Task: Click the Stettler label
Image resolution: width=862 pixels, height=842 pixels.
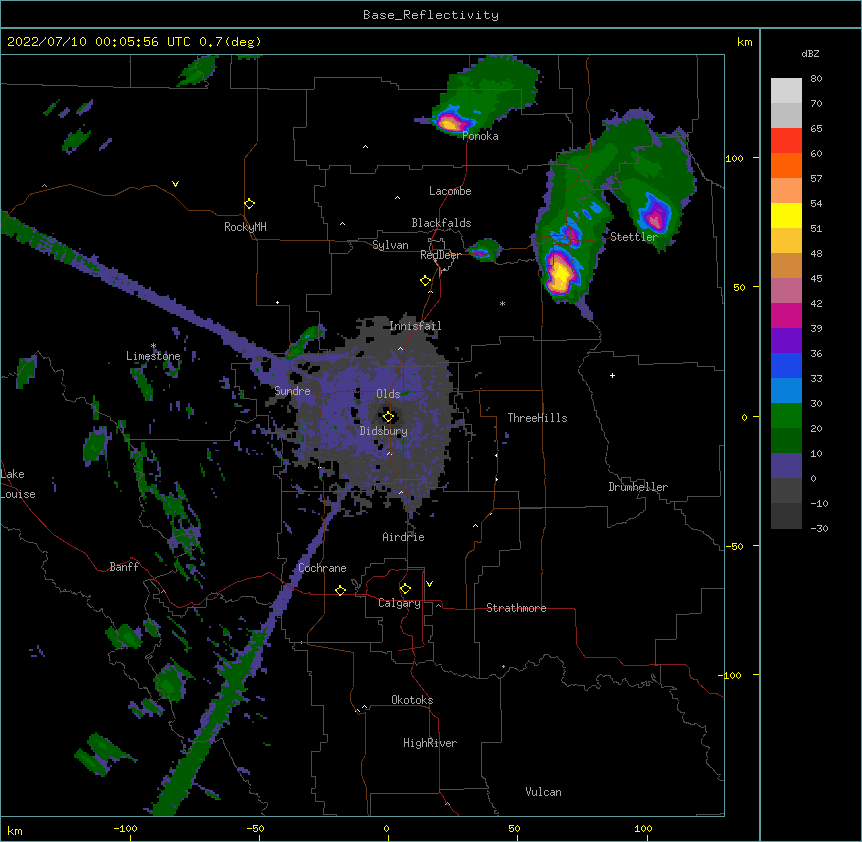Action: tap(634, 237)
